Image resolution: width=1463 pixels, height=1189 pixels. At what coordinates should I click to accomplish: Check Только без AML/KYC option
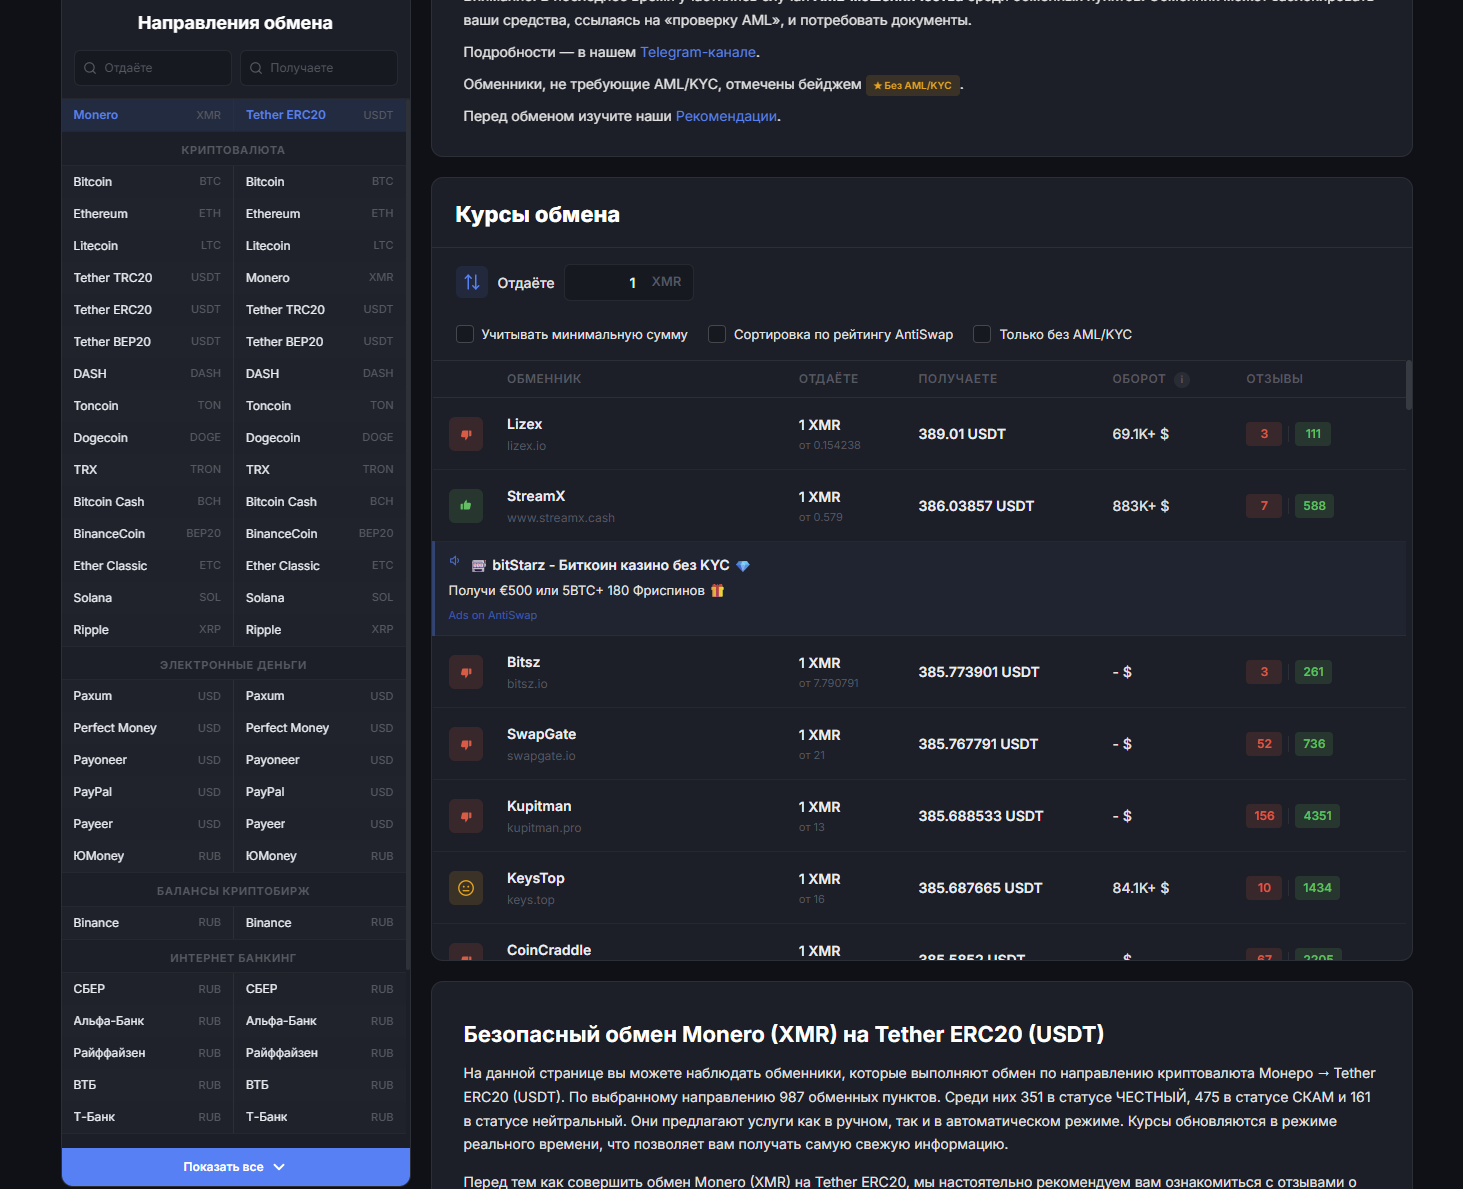982,334
